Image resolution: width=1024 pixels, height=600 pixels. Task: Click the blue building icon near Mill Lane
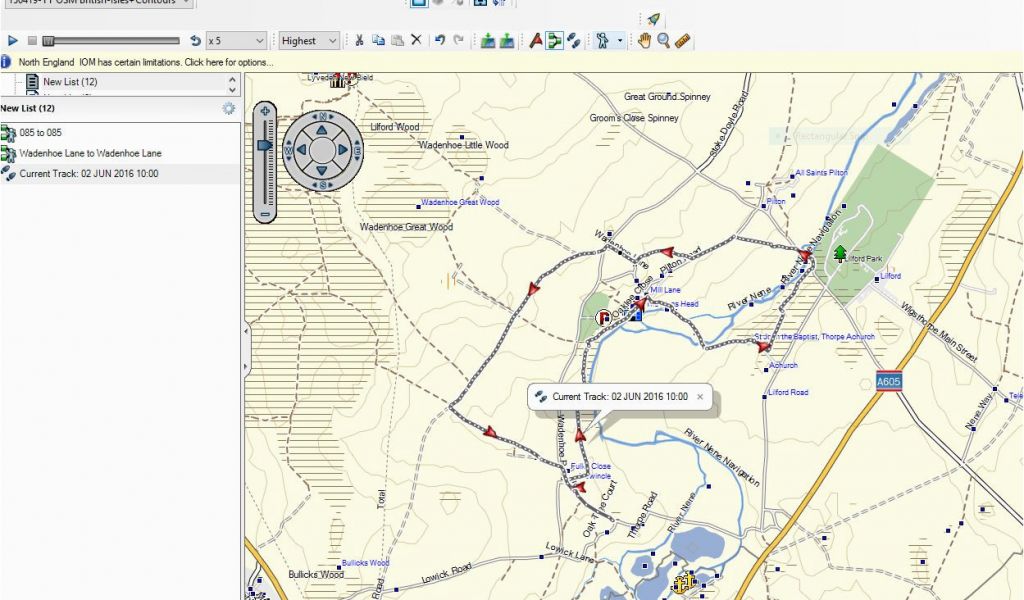coord(636,315)
